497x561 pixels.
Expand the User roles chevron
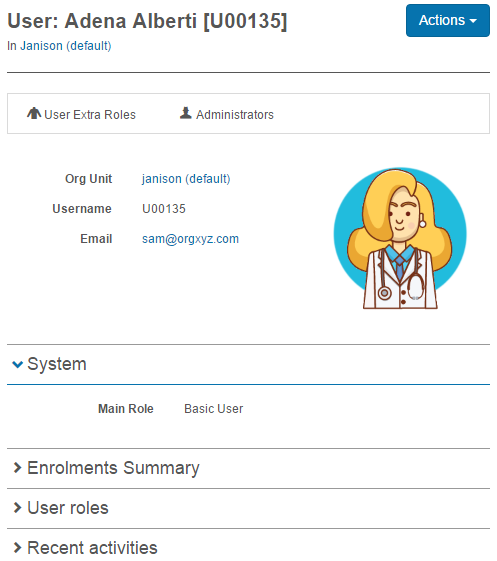pyautogui.click(x=17, y=507)
